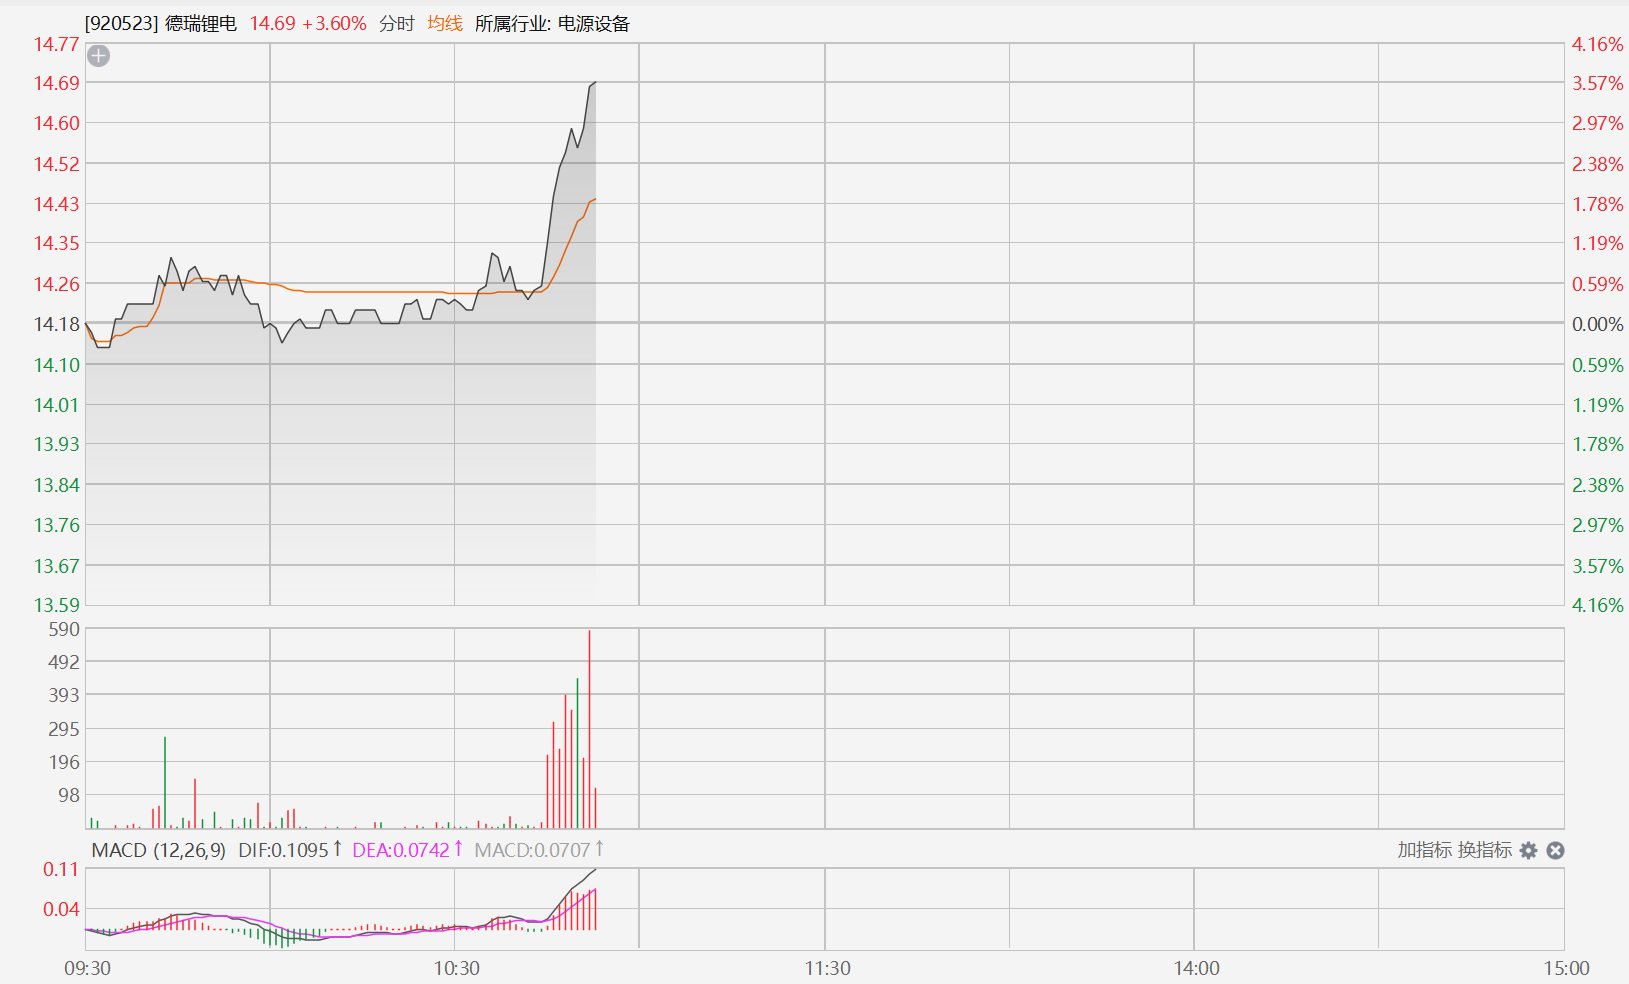Click the tall green volume bar near open
1629x984 pixels.
(x=165, y=783)
